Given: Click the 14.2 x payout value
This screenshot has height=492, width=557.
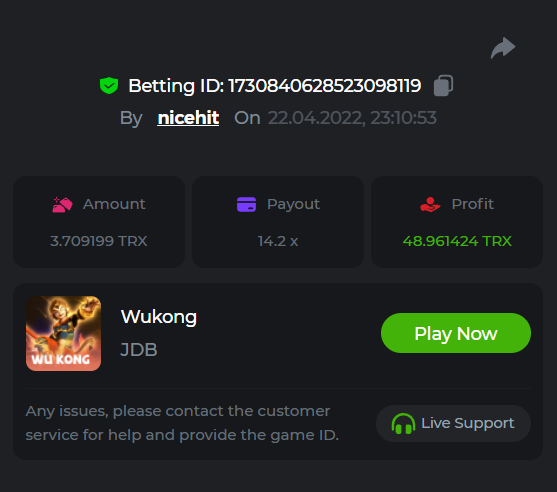Looking at the screenshot, I should click(278, 241).
